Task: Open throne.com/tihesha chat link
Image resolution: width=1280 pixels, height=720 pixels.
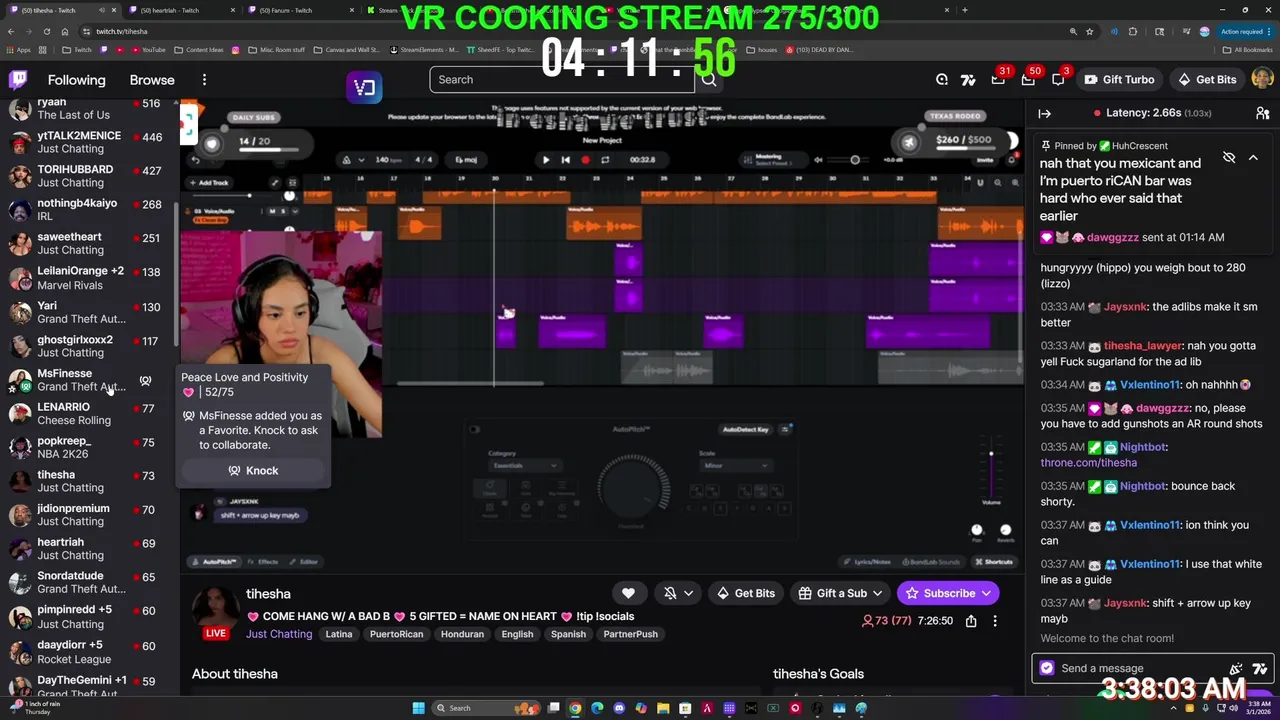Action: 1088,463
